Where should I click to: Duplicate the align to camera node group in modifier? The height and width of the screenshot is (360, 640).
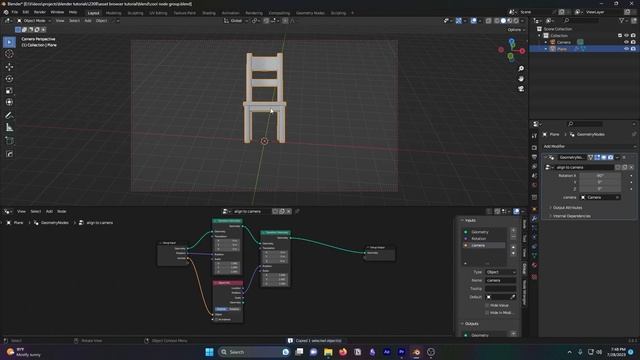[x=624, y=167]
